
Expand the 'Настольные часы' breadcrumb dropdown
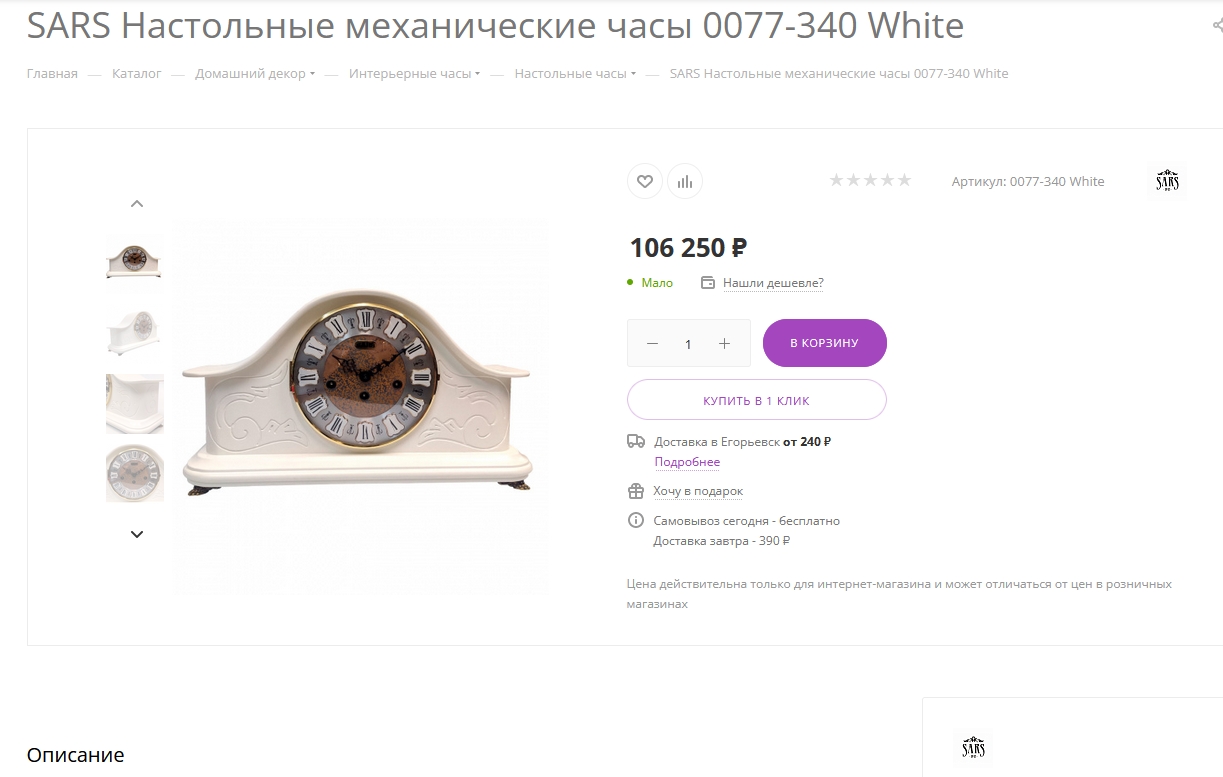[633, 74]
